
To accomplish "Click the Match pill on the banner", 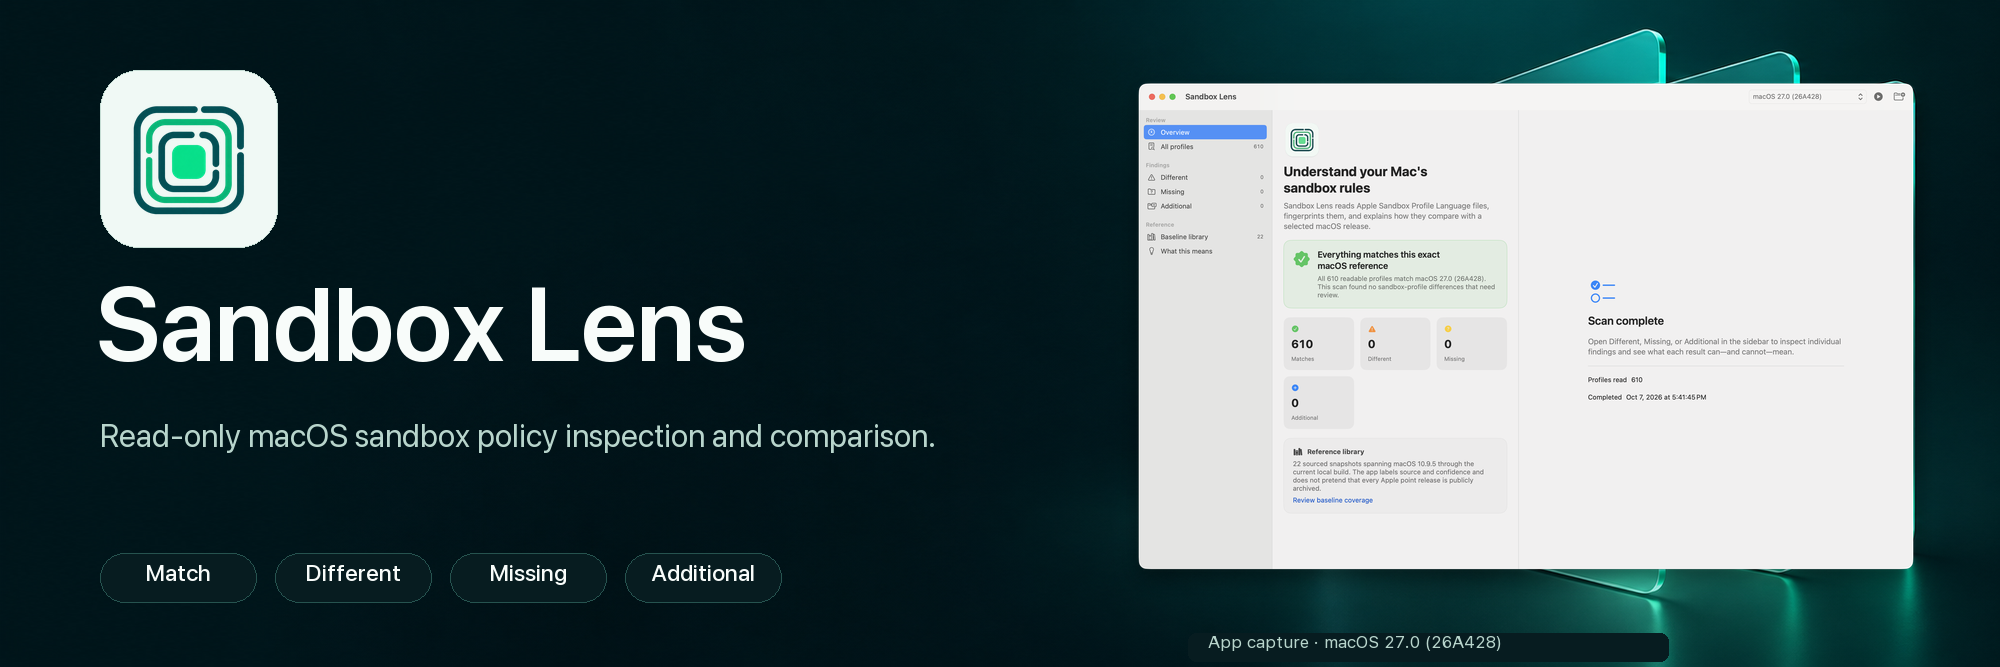I will tap(178, 577).
